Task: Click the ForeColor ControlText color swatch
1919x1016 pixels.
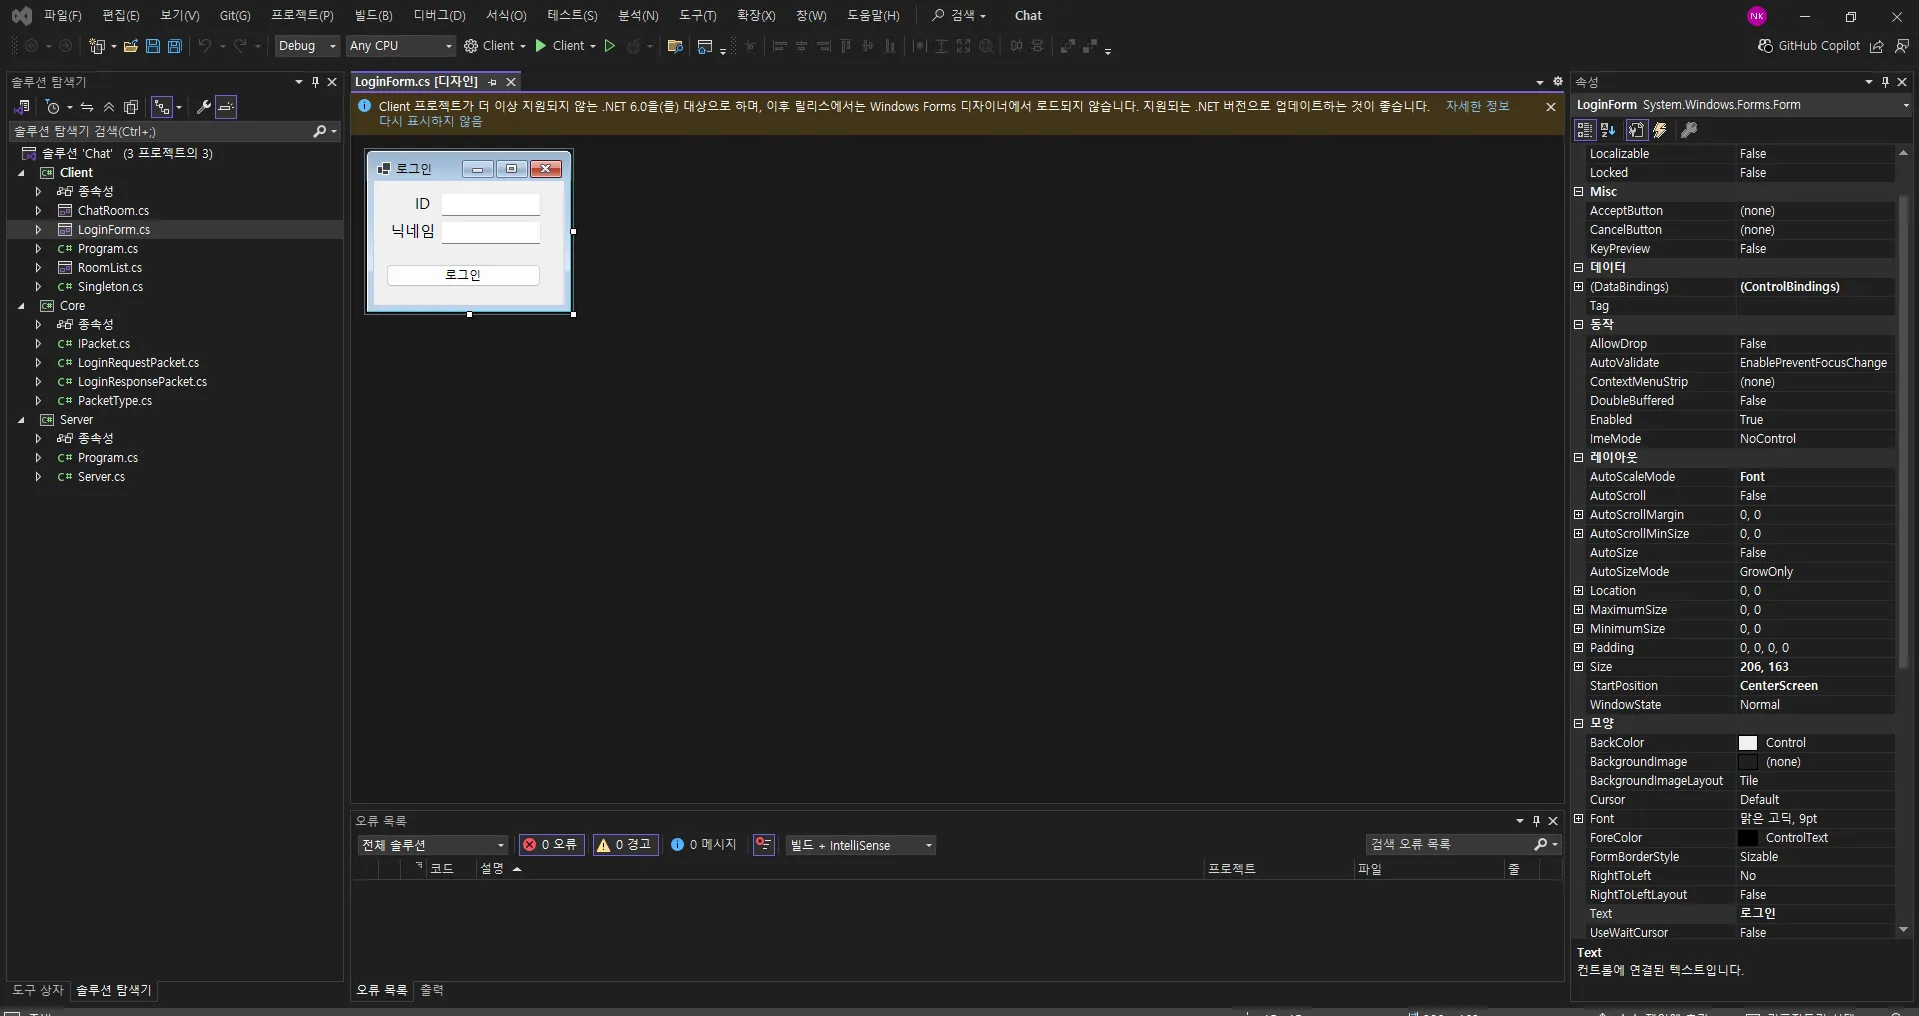Action: [x=1748, y=838]
